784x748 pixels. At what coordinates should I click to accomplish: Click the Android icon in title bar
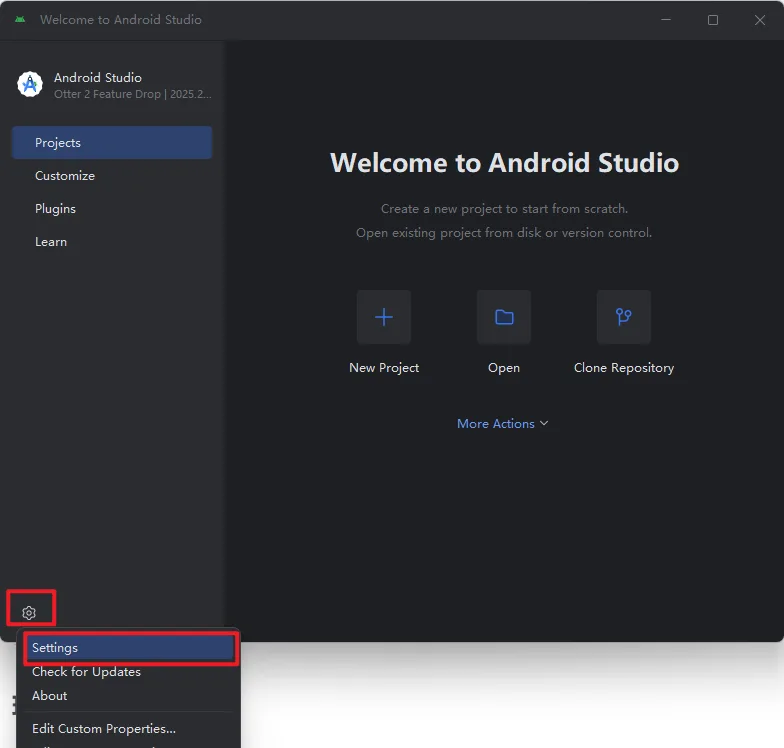point(20,20)
